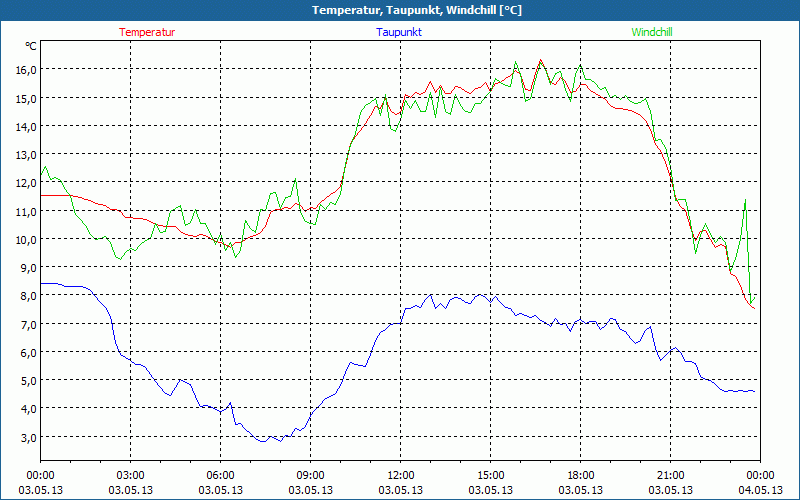Select the 4,0 y-axis value

pyautogui.click(x=29, y=409)
